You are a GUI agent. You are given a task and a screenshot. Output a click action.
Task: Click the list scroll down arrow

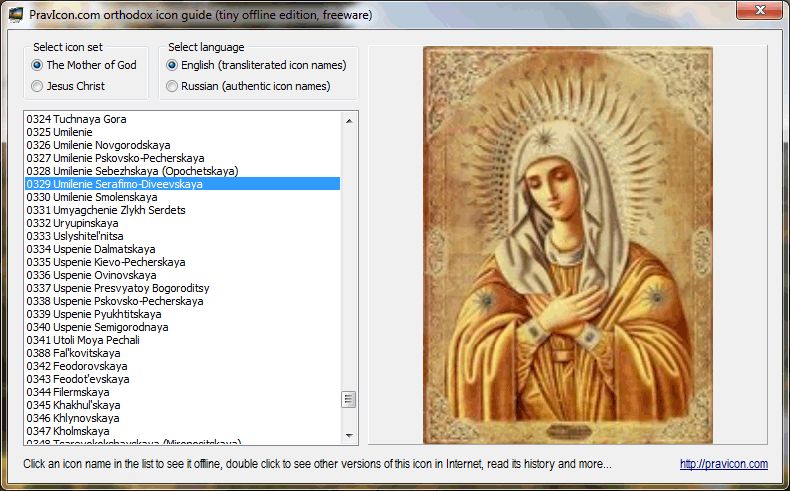[349, 436]
